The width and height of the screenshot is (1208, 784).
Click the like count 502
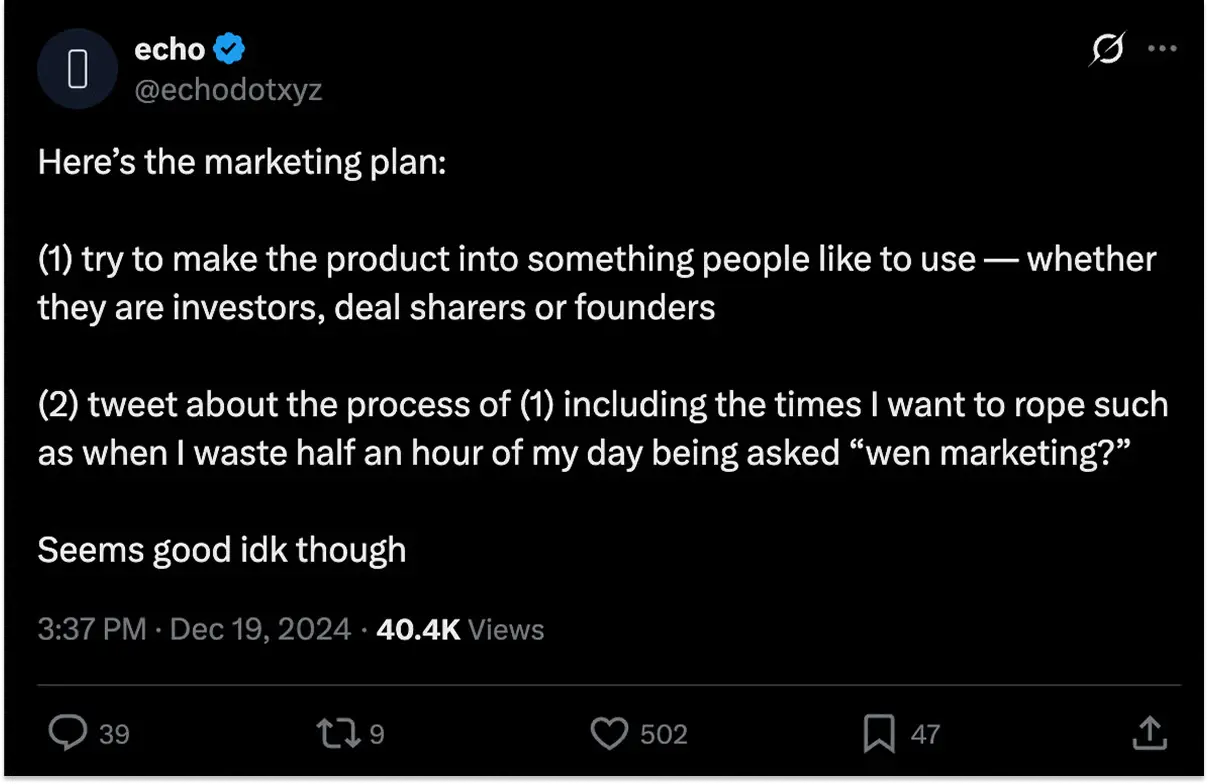click(x=663, y=735)
